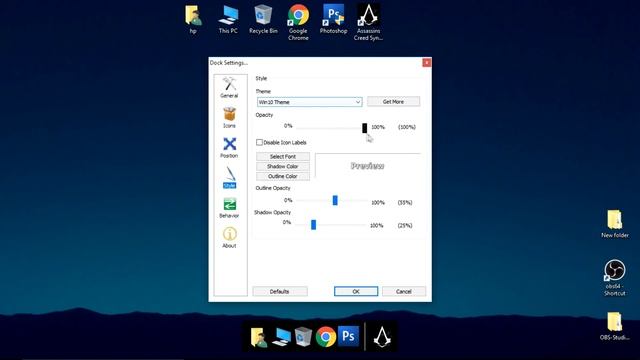
Task: Click Recycle Bin icon in the dock
Action: [303, 337]
